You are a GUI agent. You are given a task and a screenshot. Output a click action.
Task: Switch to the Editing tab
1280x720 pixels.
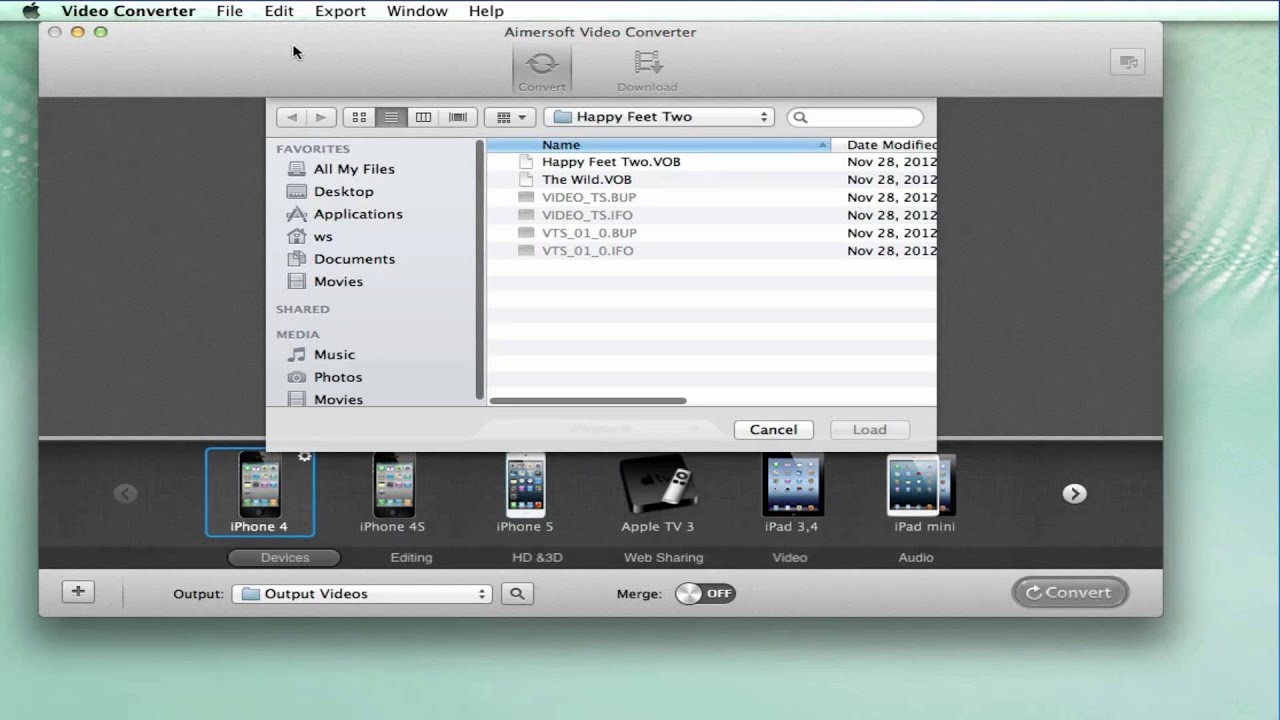point(411,558)
